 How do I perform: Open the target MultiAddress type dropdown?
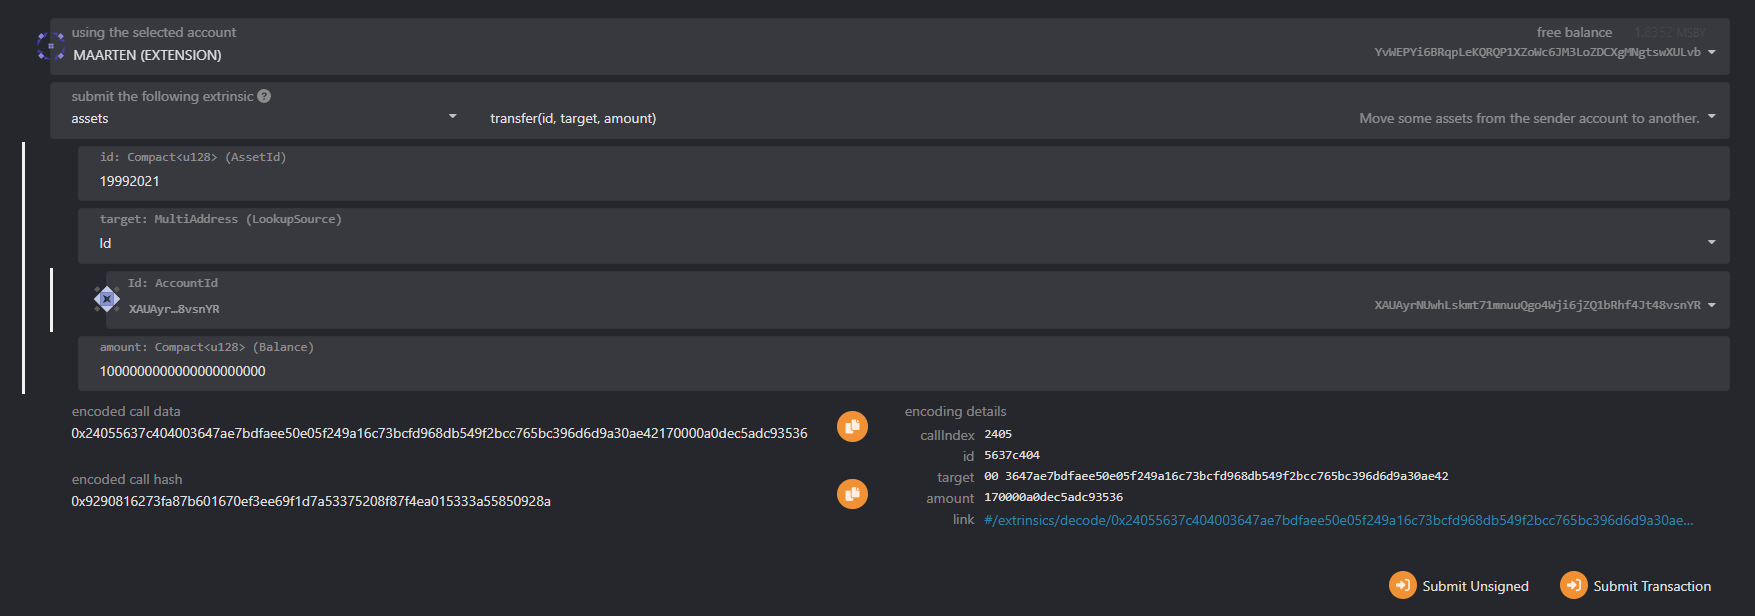coord(1711,243)
